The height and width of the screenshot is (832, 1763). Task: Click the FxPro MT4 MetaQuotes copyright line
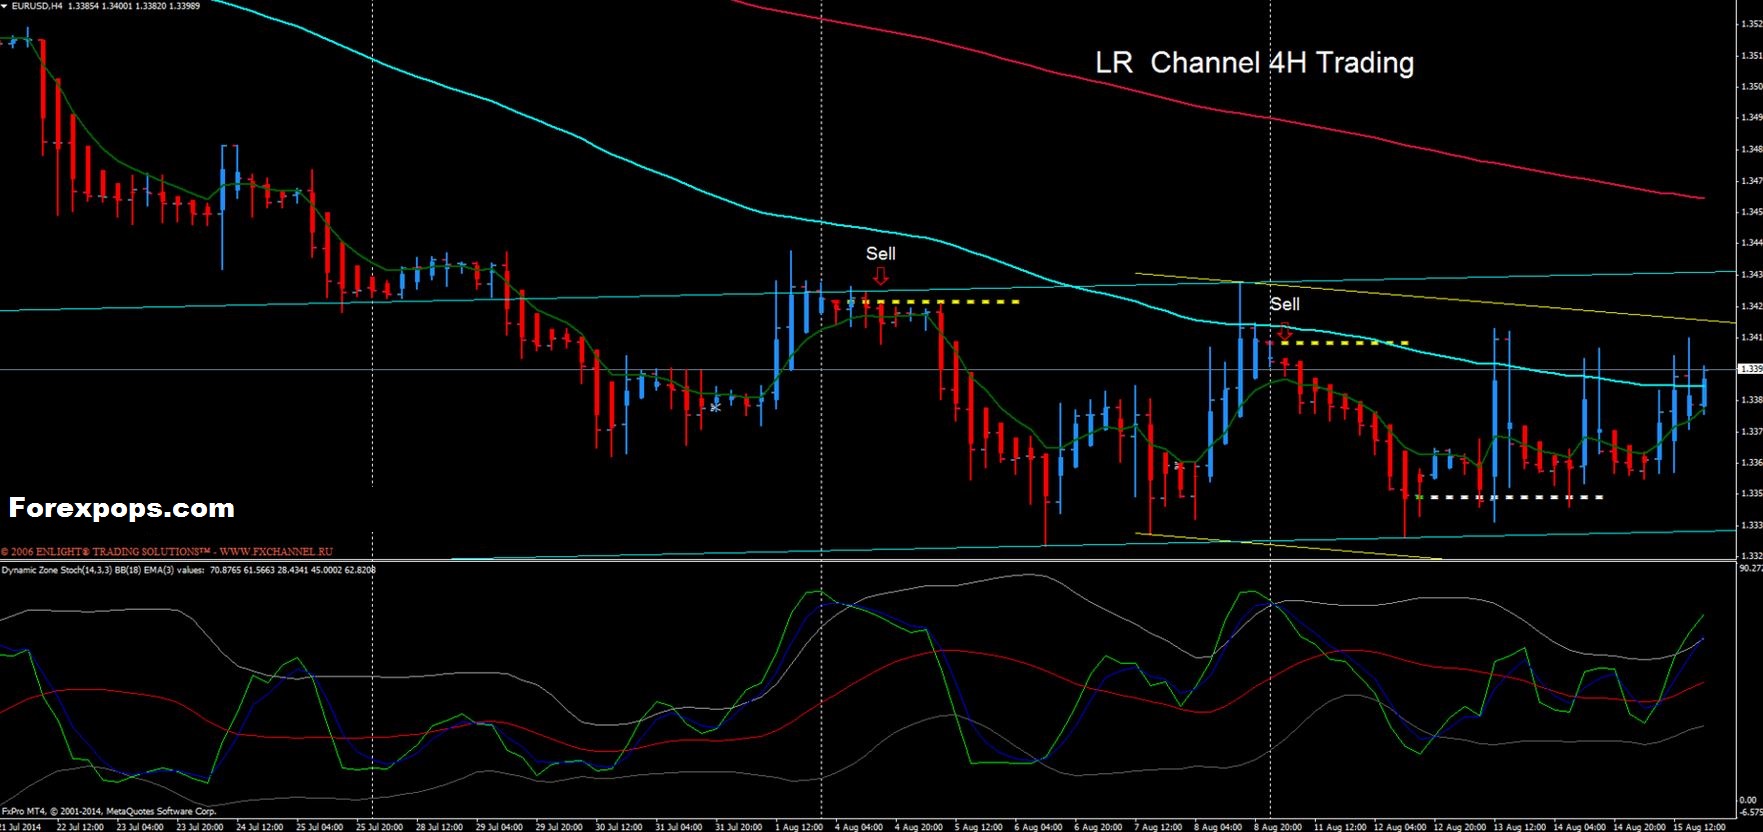pyautogui.click(x=109, y=811)
